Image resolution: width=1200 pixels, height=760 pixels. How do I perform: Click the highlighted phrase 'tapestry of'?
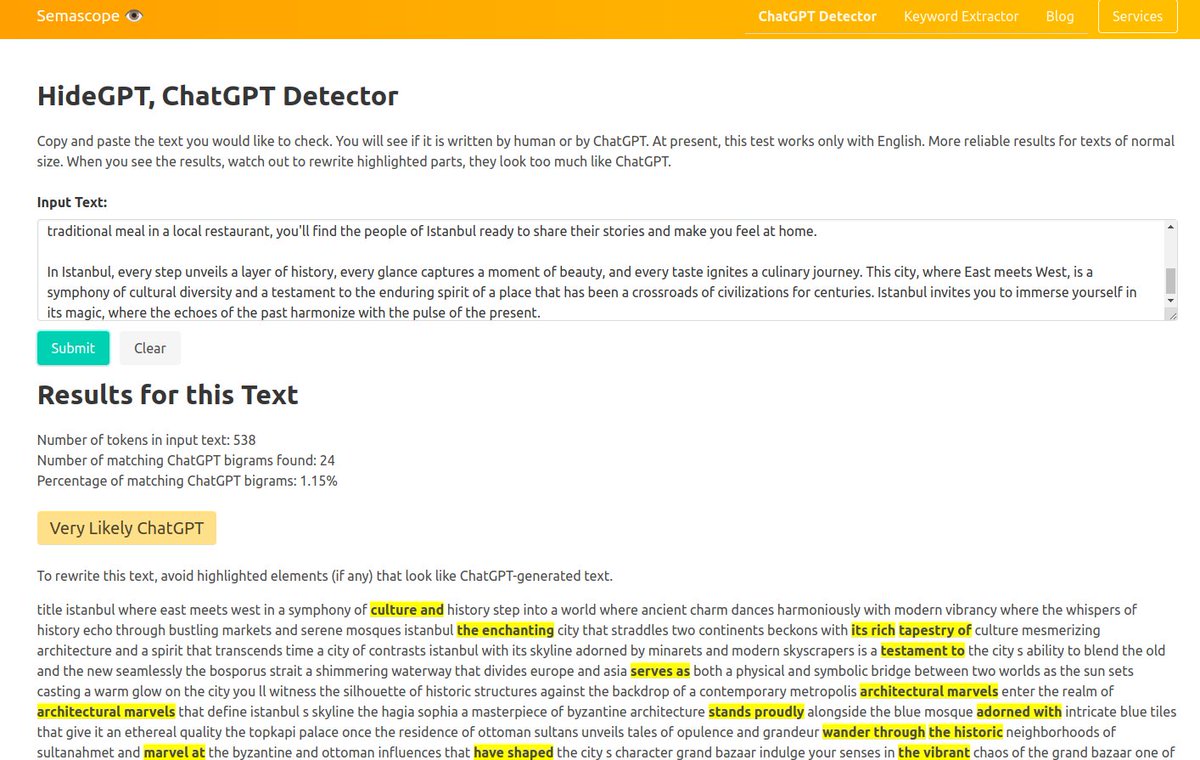click(x=935, y=630)
